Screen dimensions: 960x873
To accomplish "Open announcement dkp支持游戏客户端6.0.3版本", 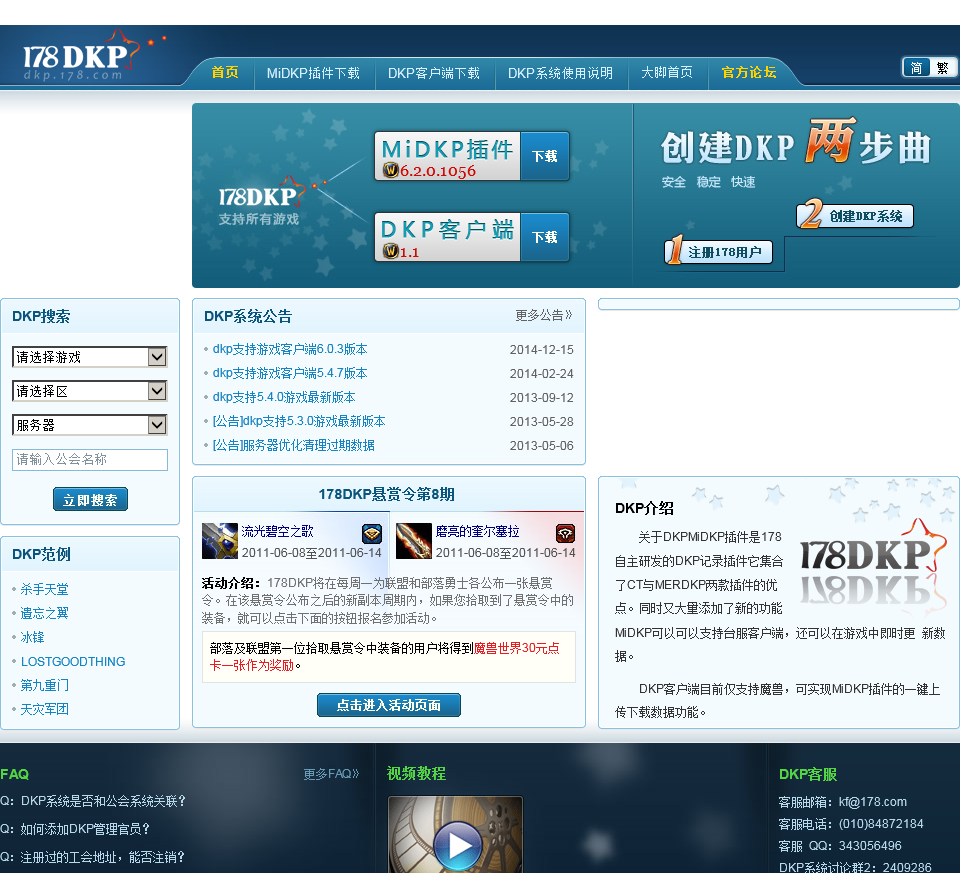I will pyautogui.click(x=290, y=349).
